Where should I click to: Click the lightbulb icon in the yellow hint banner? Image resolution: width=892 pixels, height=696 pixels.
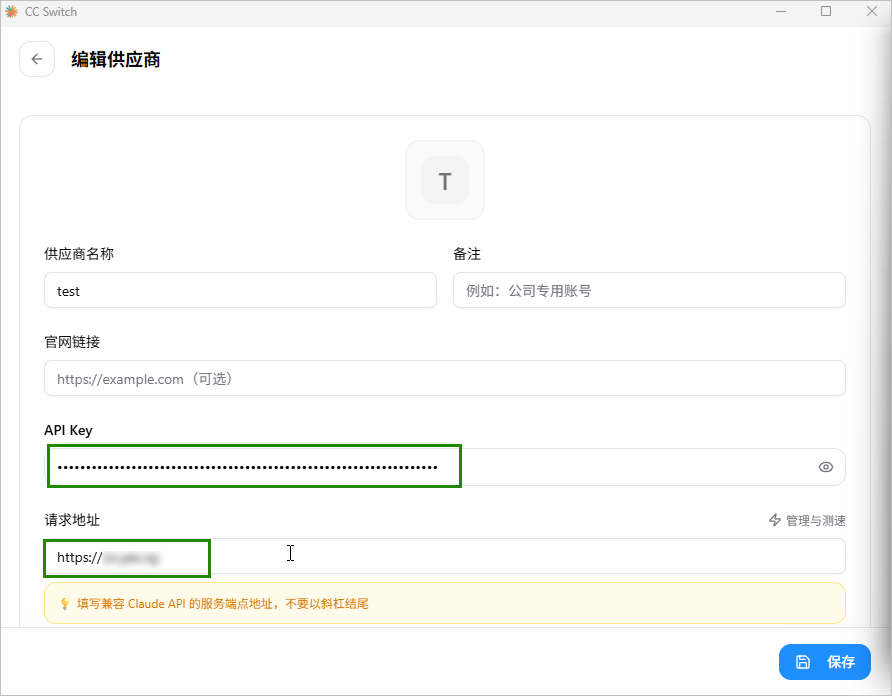[x=62, y=603]
